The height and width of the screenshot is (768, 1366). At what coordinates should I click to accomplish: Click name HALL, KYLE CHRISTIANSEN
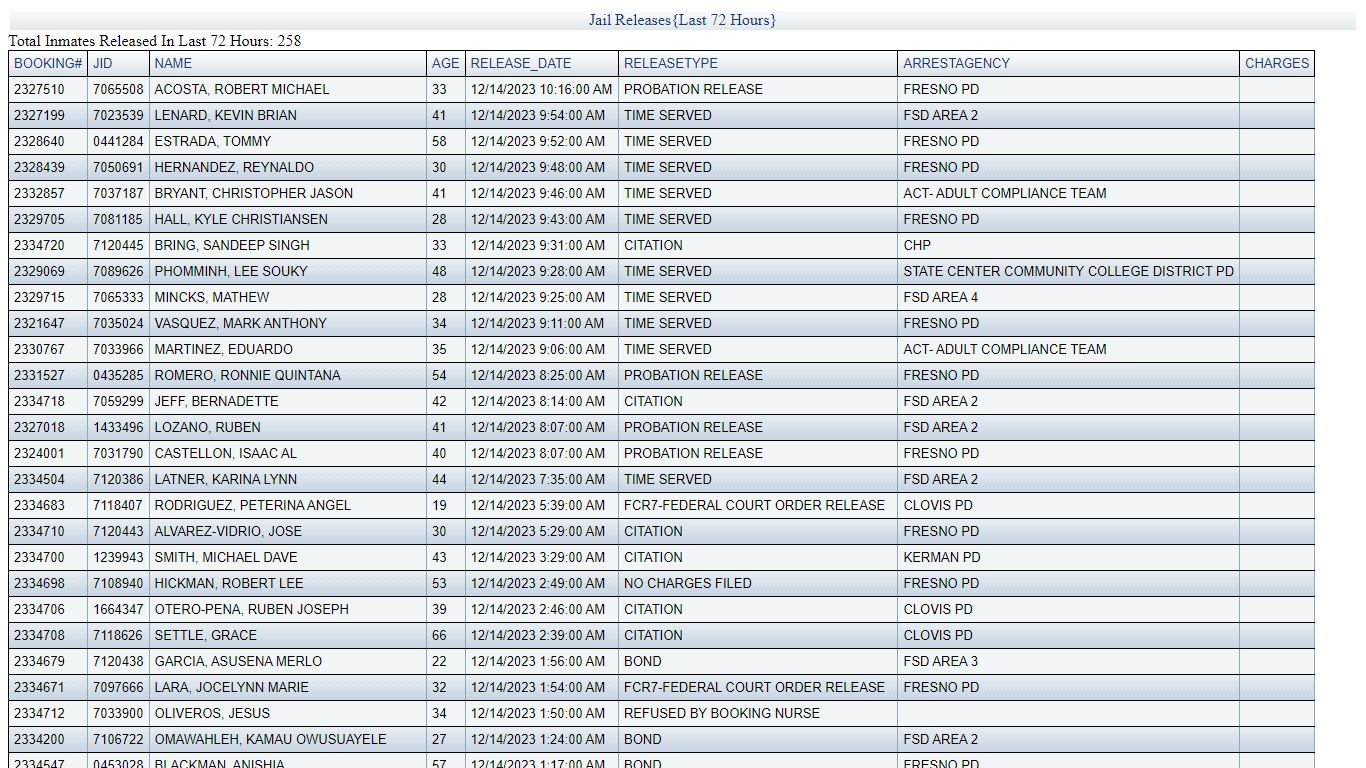(x=241, y=219)
